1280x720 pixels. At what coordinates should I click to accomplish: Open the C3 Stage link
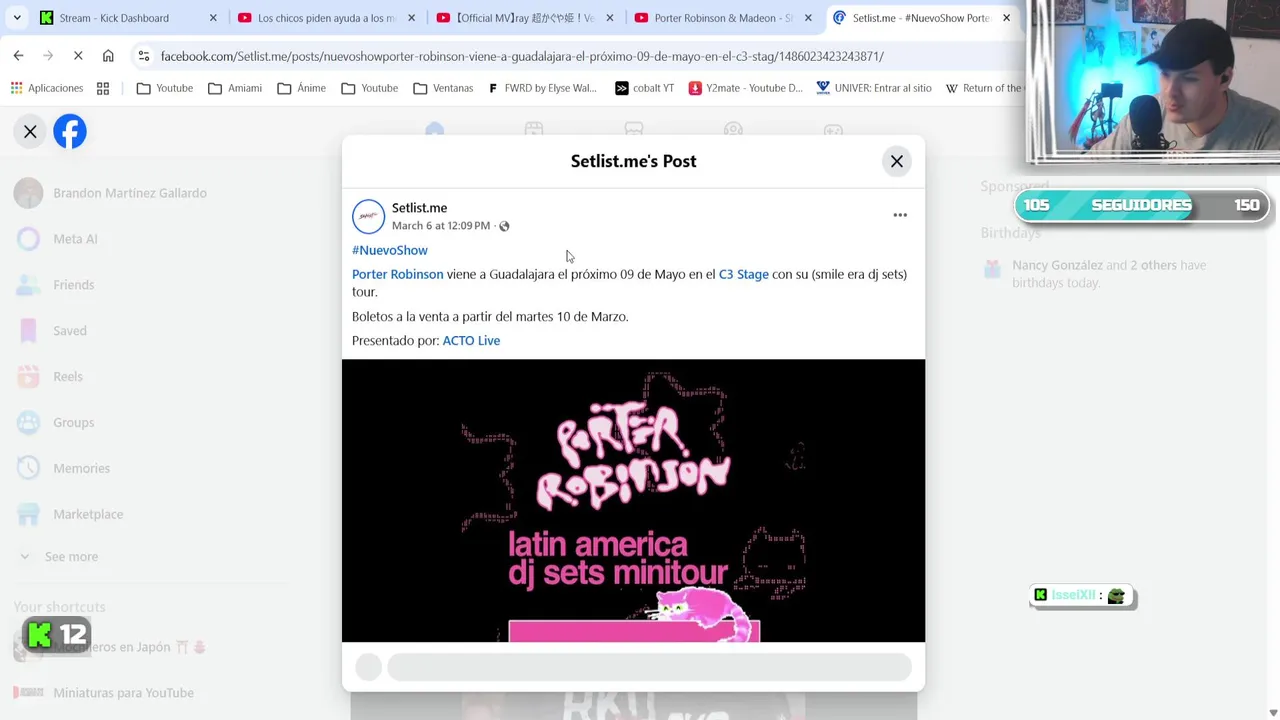click(x=744, y=274)
